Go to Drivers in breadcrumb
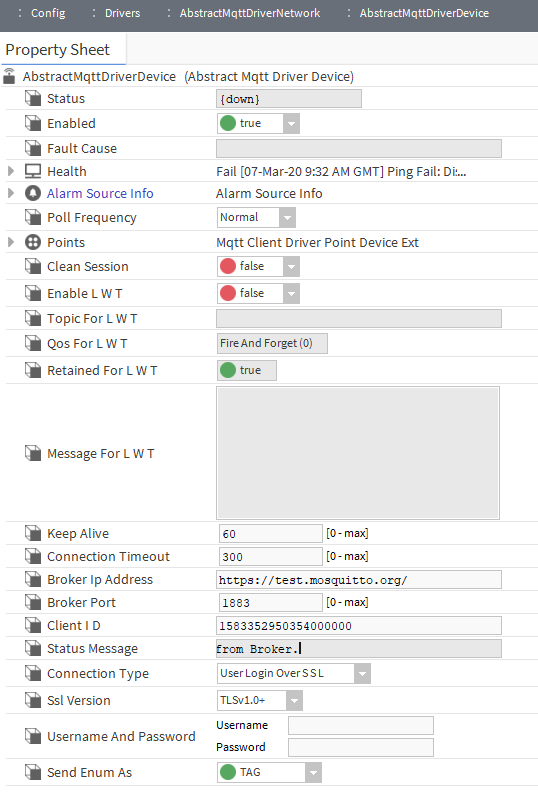Image resolution: width=538 pixels, height=801 pixels. (x=123, y=13)
